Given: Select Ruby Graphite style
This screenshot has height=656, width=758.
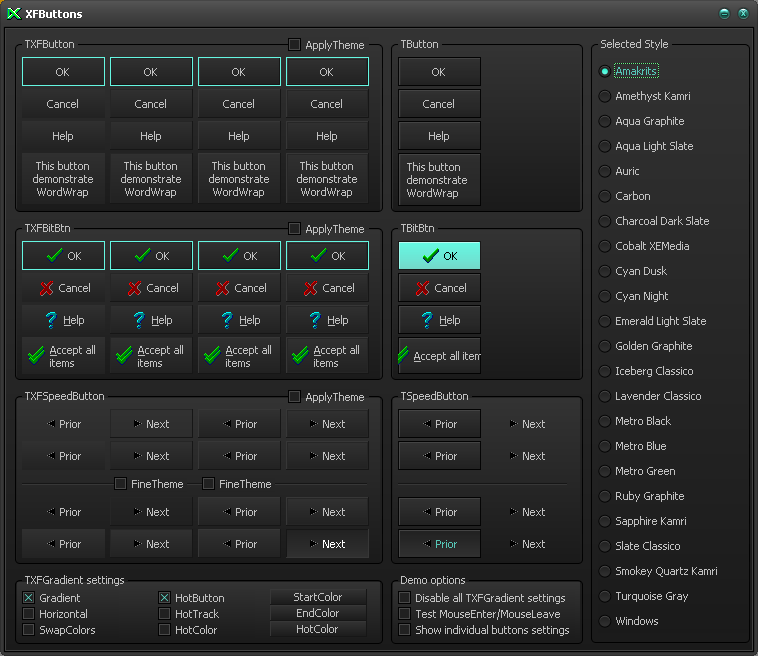Looking at the screenshot, I should coord(605,496).
